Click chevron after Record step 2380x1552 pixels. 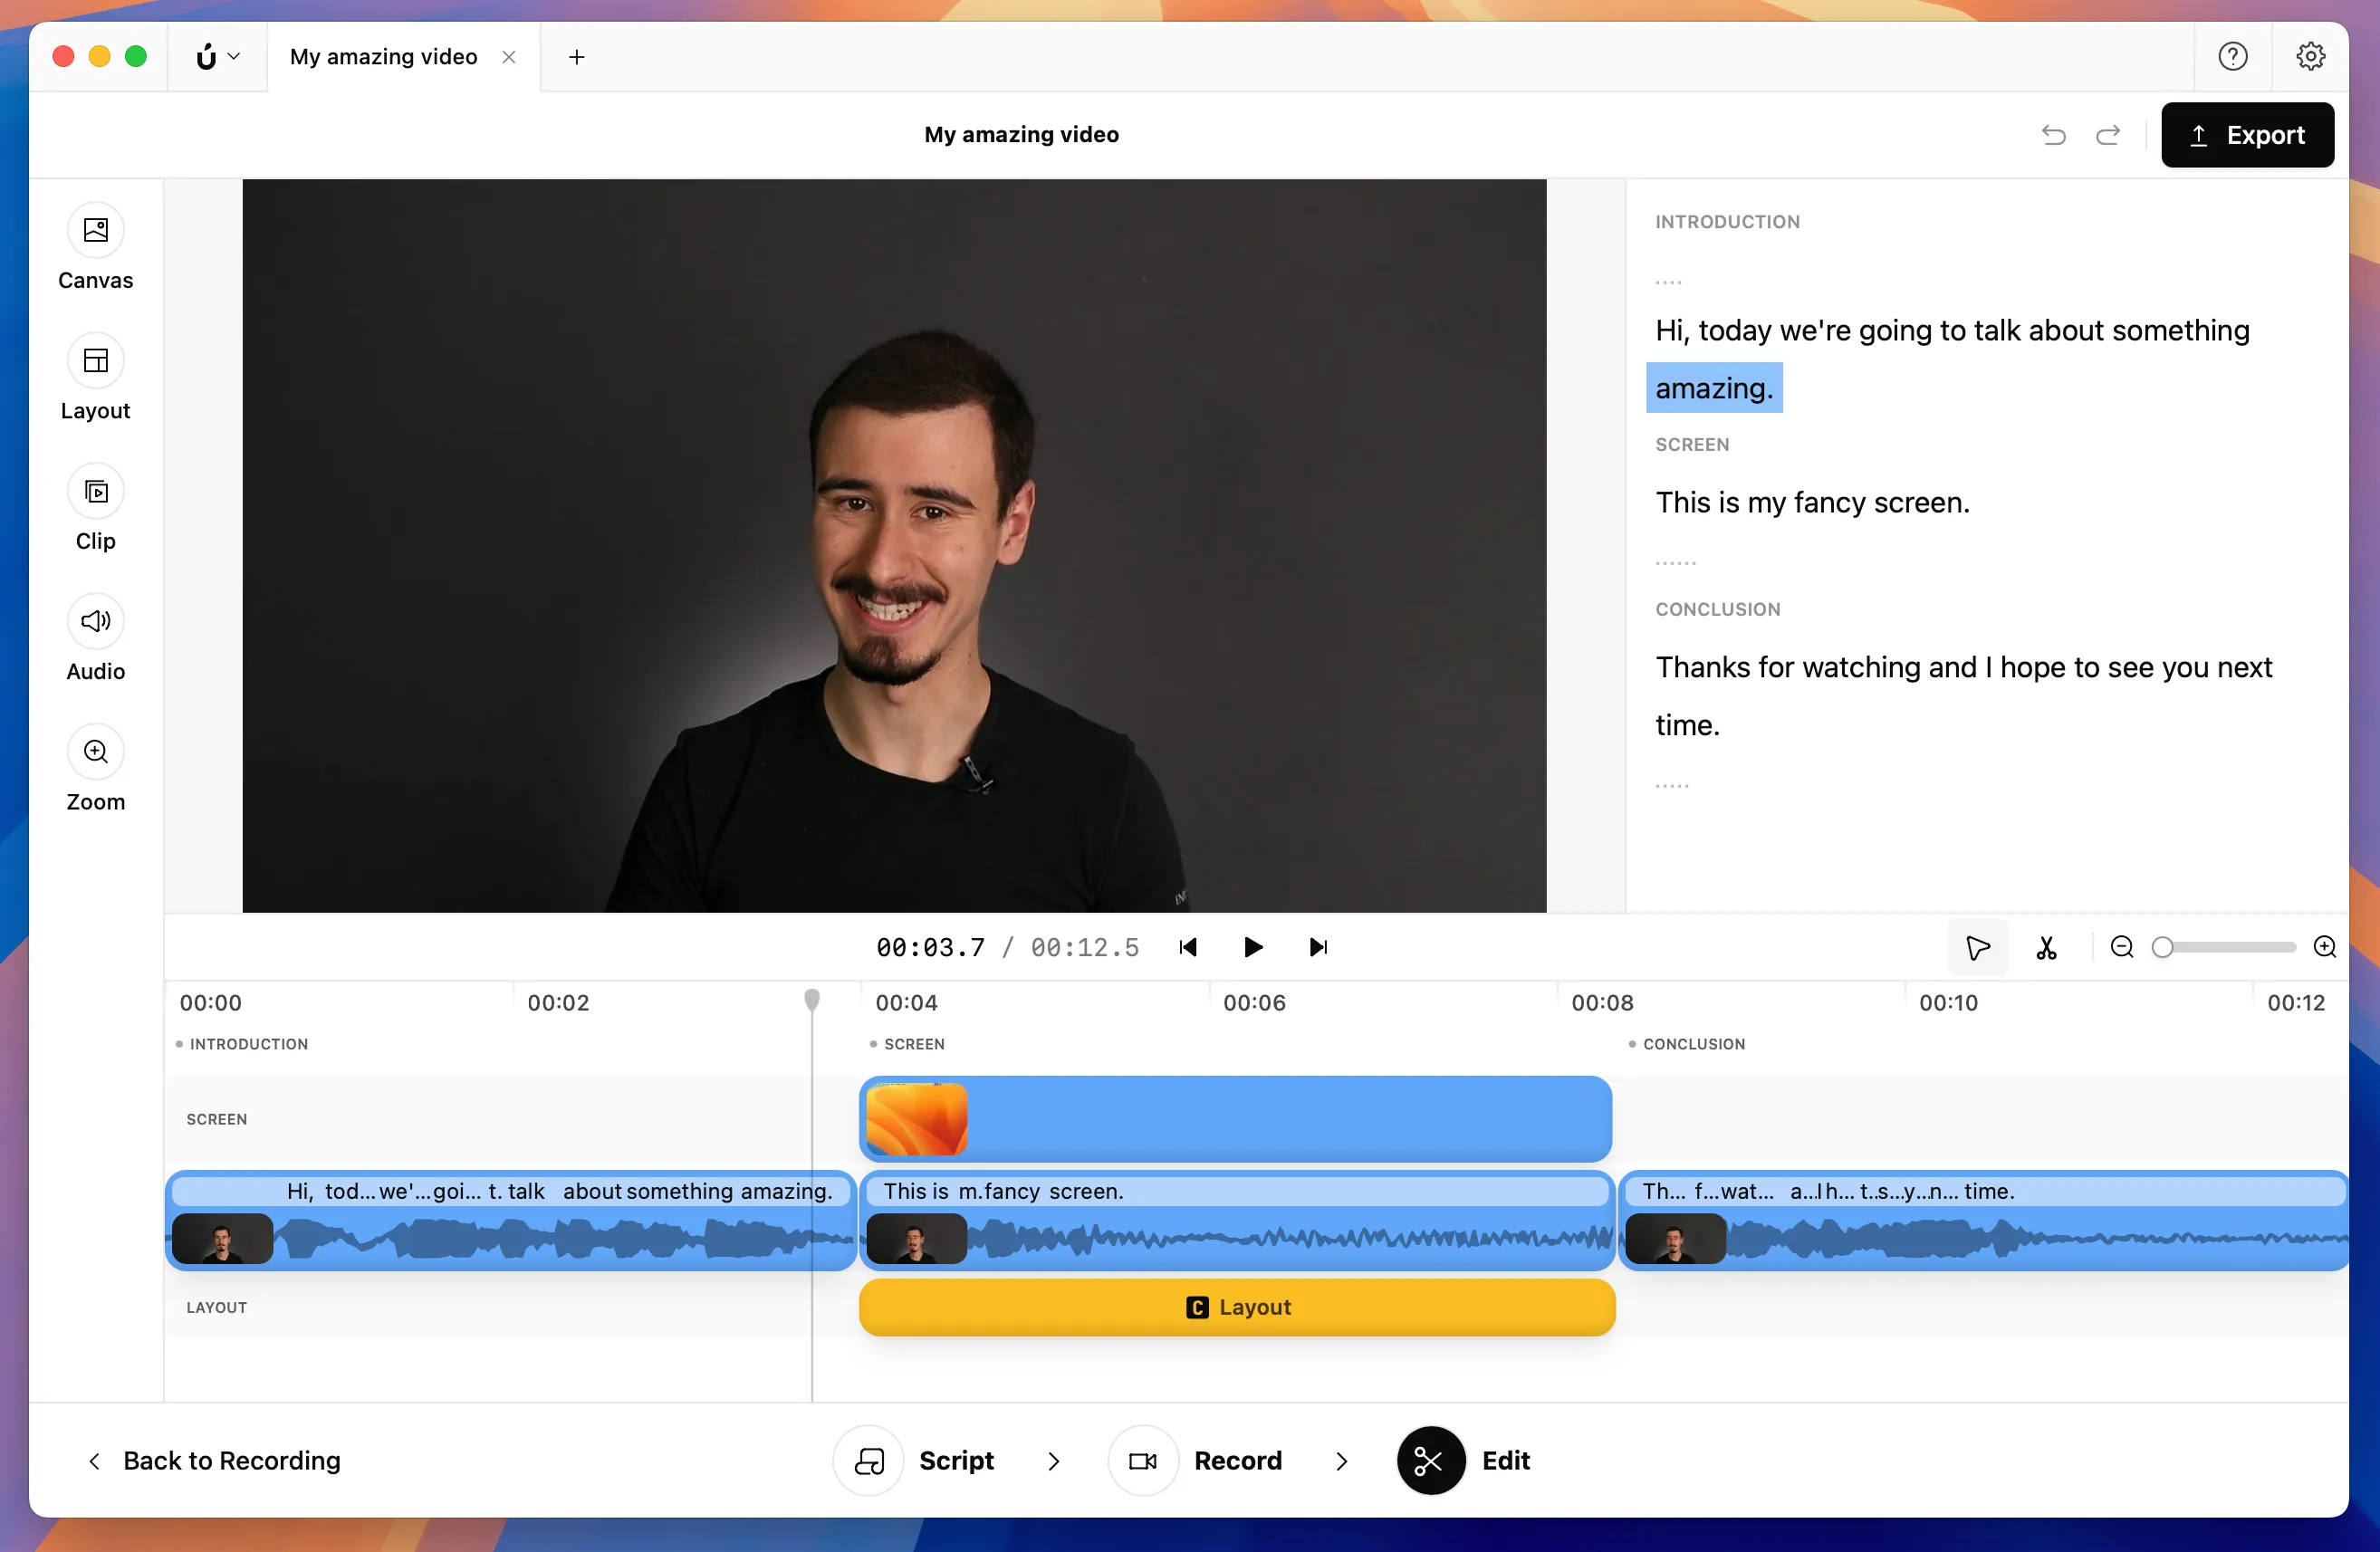coord(1341,1461)
